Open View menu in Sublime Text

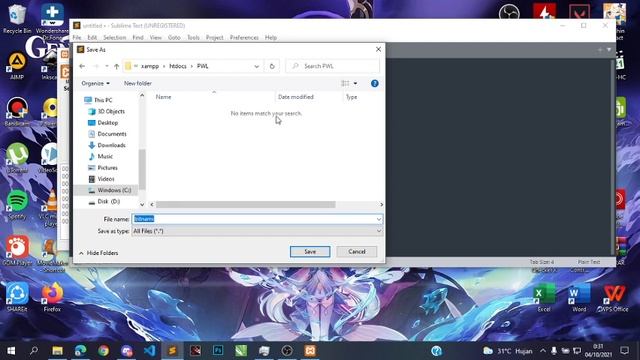(x=156, y=38)
